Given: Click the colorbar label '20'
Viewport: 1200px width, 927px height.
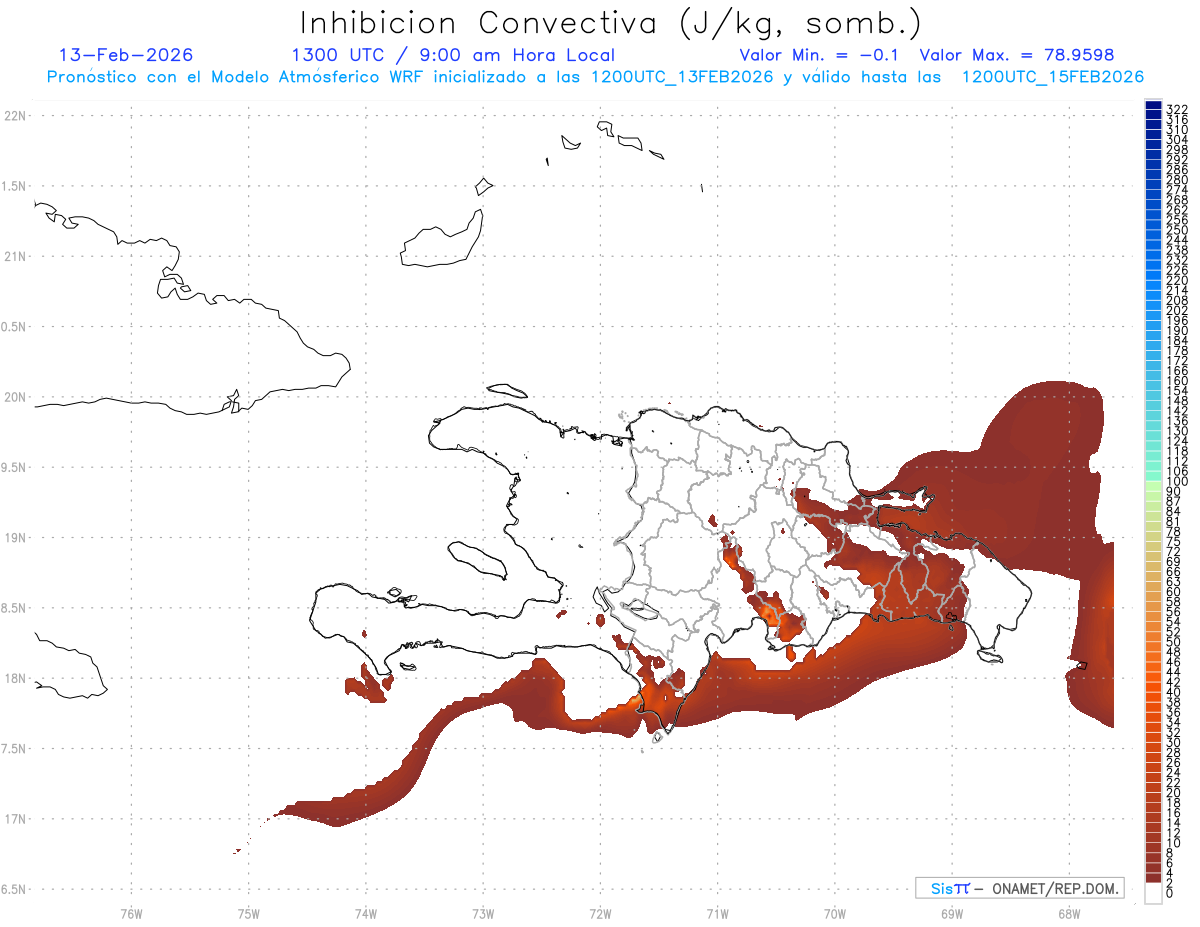Looking at the screenshot, I should point(1173,792).
